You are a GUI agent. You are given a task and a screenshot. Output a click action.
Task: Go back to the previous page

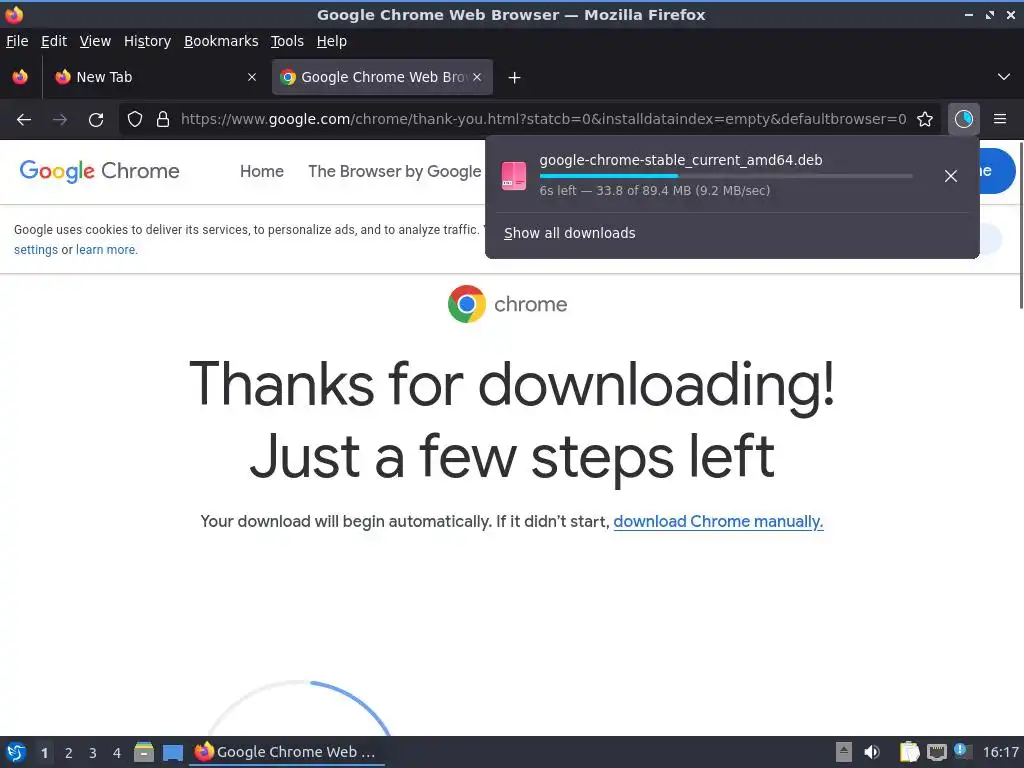point(24,119)
